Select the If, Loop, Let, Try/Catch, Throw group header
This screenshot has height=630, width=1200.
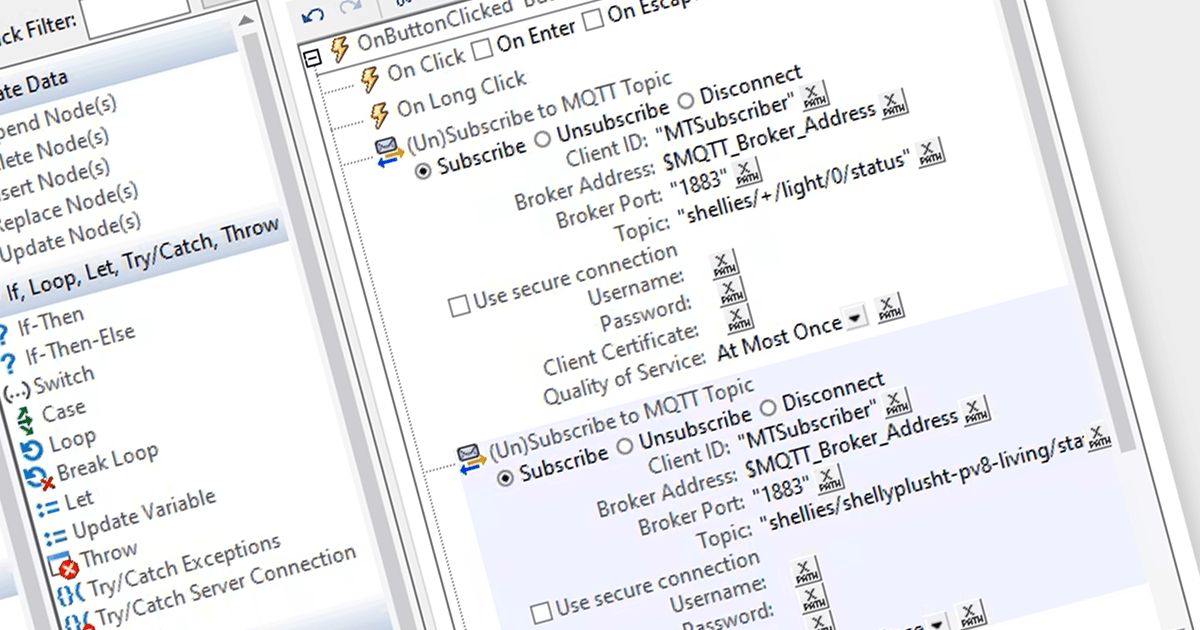coord(141,261)
